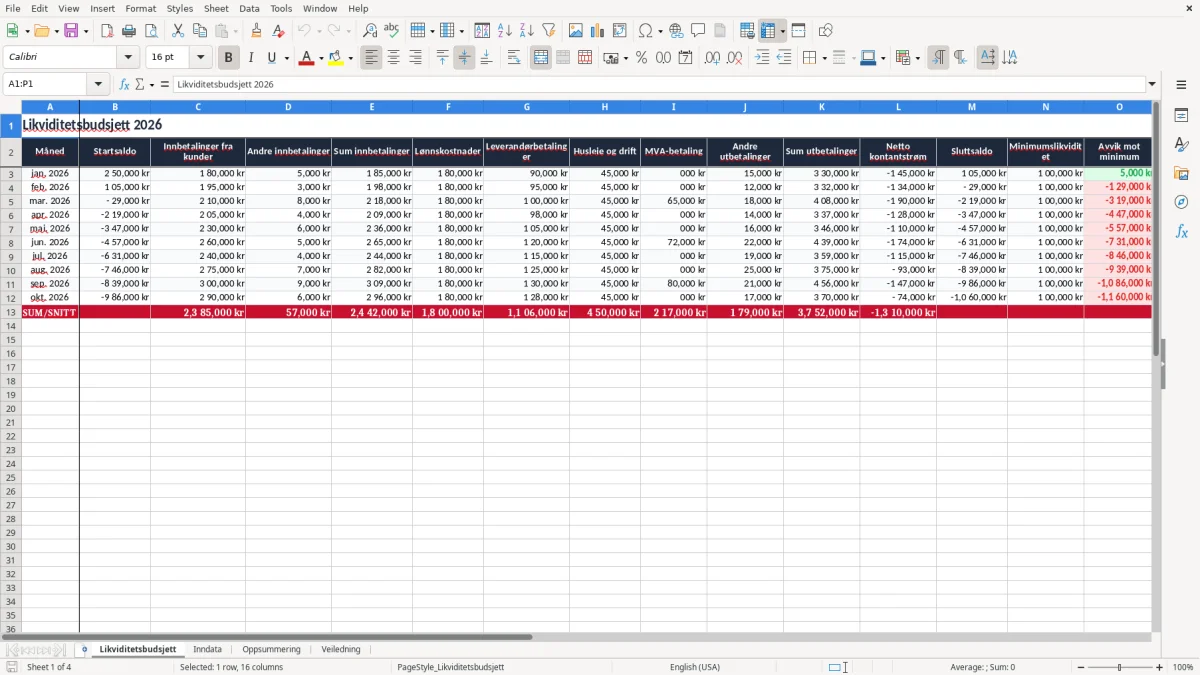This screenshot has height=675, width=1200.
Task: Click row header 13
Action: [11, 312]
